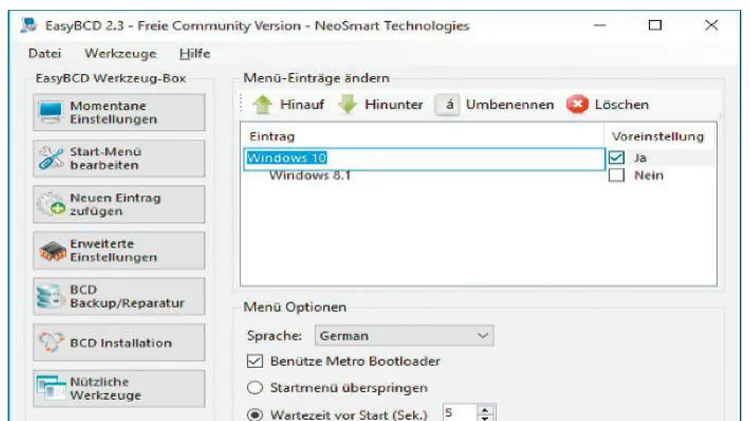
Task: Click the Voreinstellung column header
Action: tap(658, 136)
